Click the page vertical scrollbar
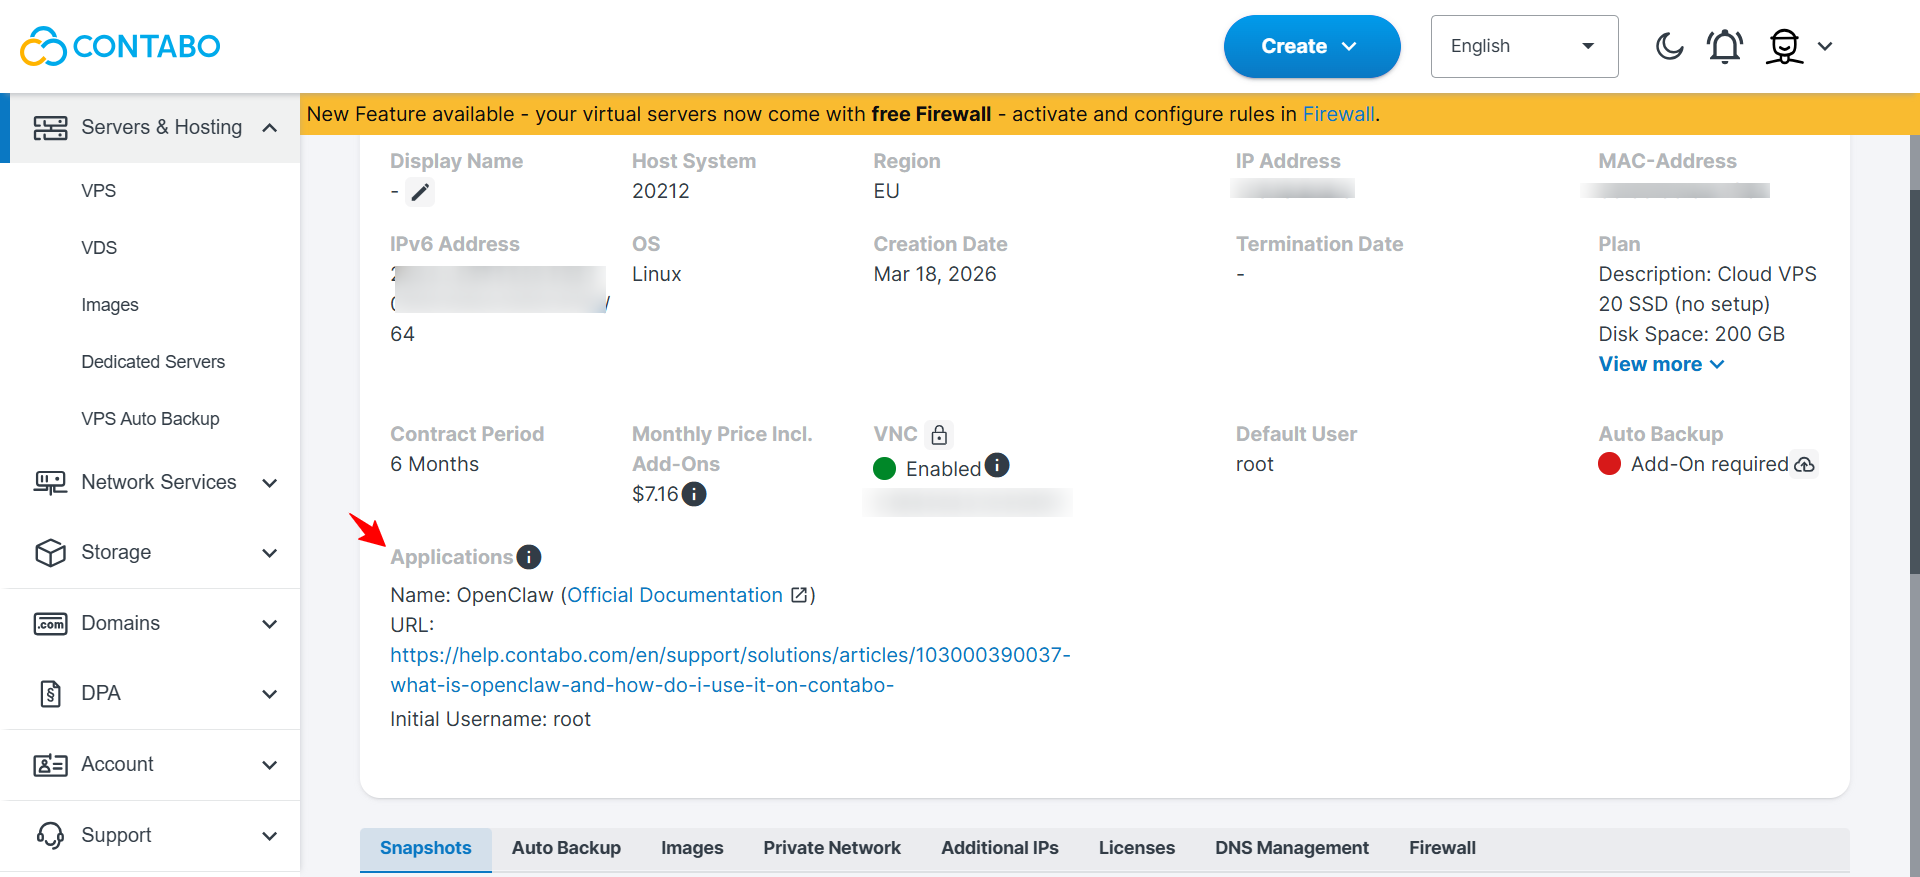The image size is (1920, 877). point(1914,380)
